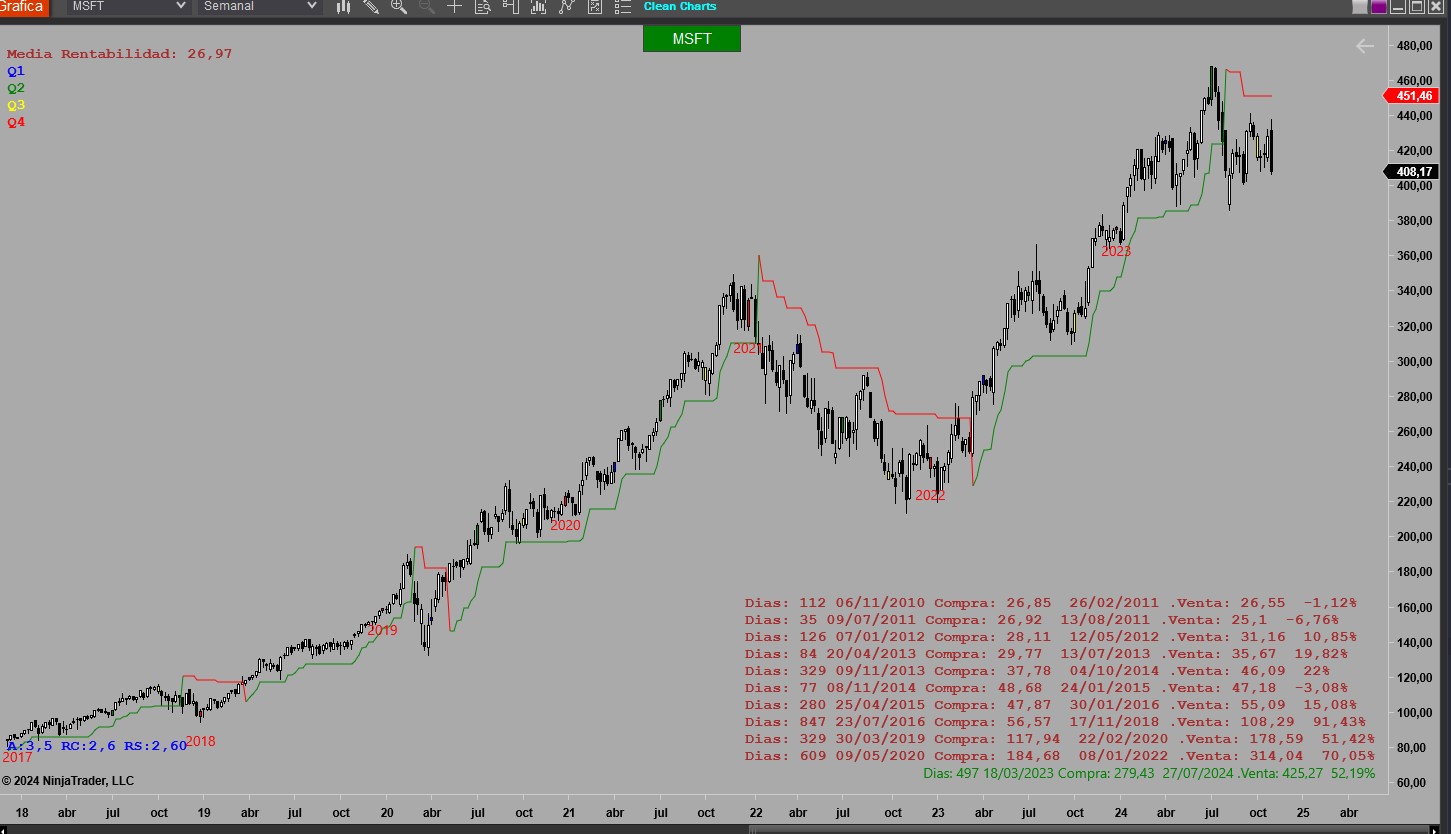Open the indicators icon
1451x834 pixels.
(x=538, y=7)
